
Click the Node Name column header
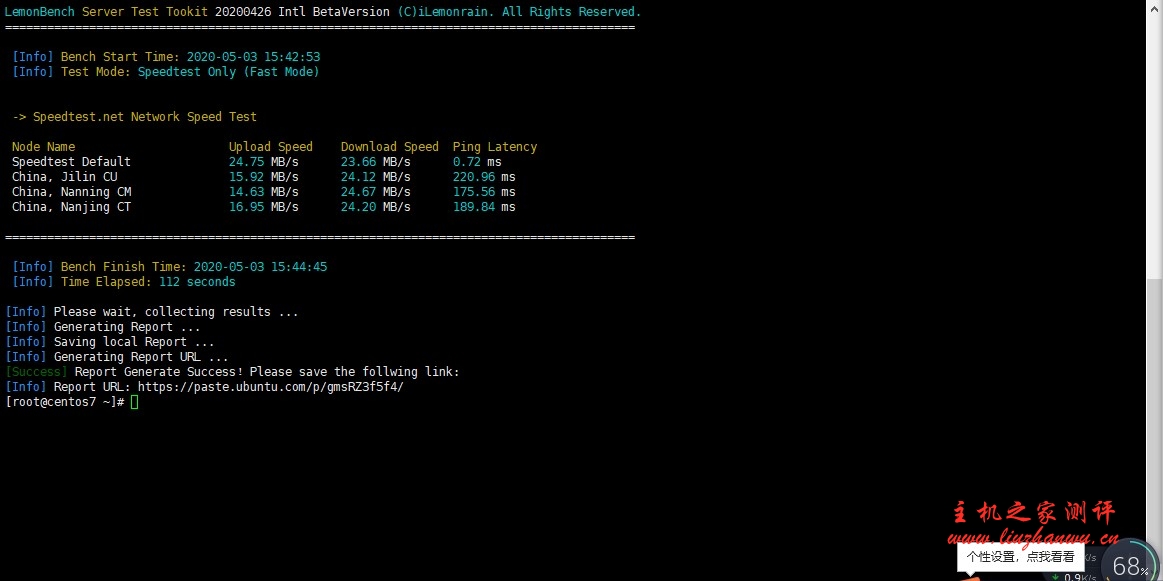tap(43, 147)
